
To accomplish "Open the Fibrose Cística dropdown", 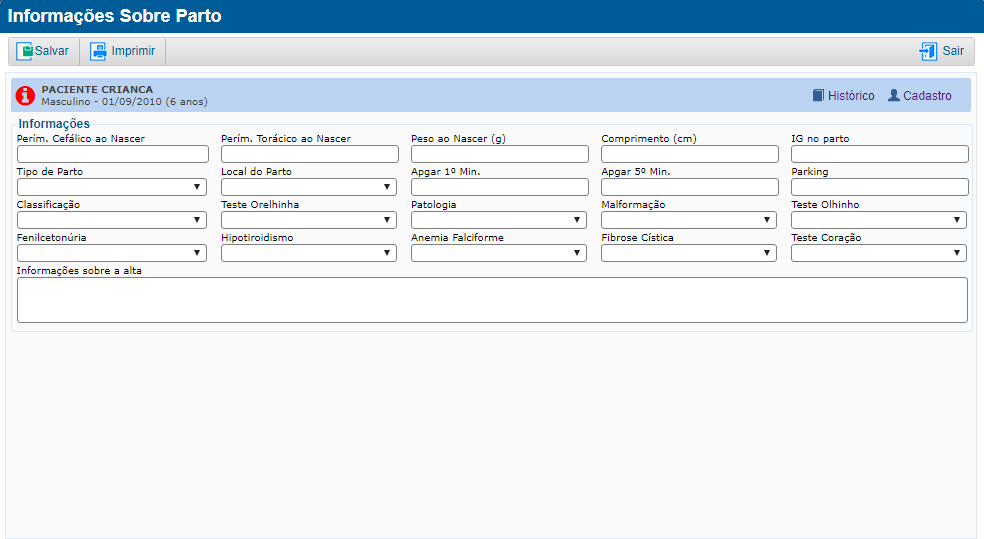I will [689, 253].
